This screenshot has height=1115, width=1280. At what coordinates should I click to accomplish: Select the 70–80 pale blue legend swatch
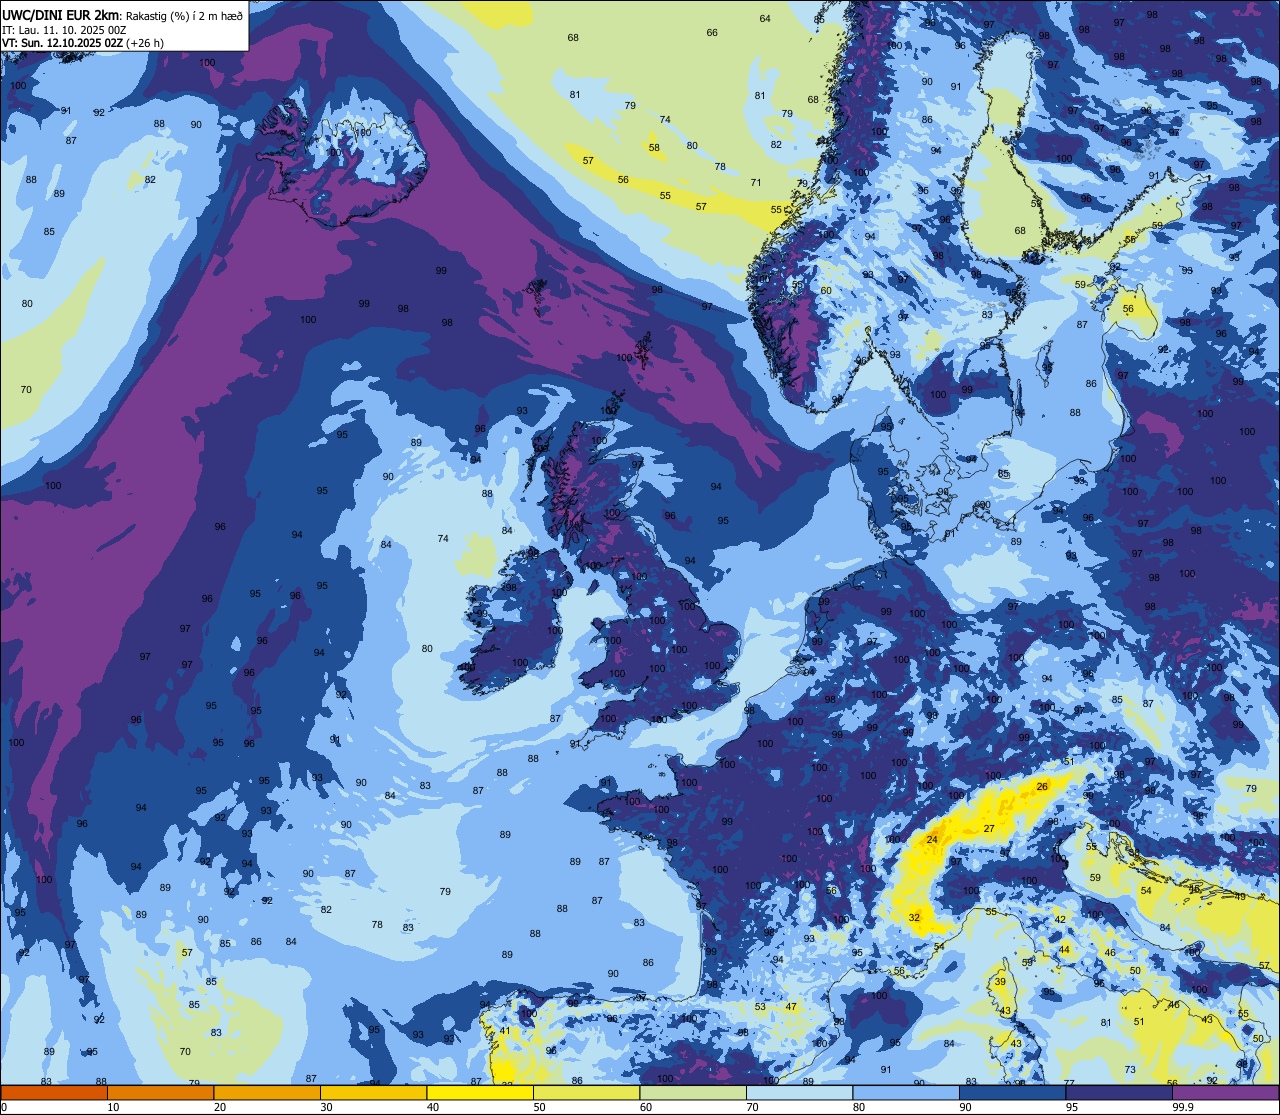click(799, 1092)
